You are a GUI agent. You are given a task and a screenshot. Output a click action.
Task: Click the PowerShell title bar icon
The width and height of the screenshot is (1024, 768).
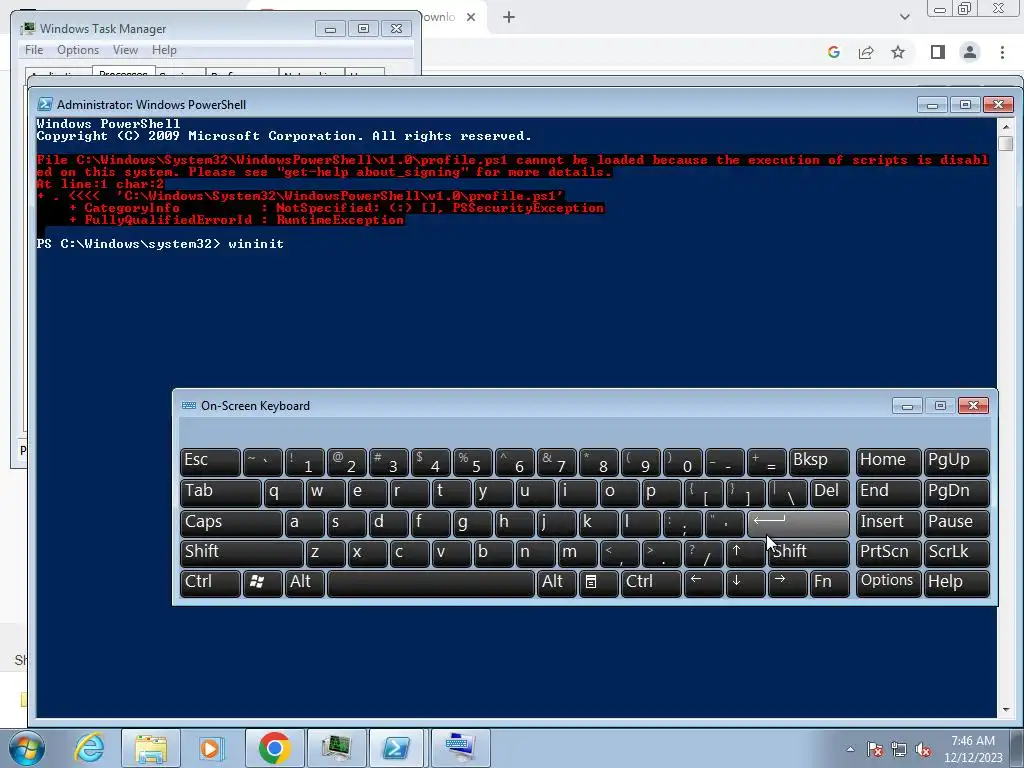pos(45,104)
